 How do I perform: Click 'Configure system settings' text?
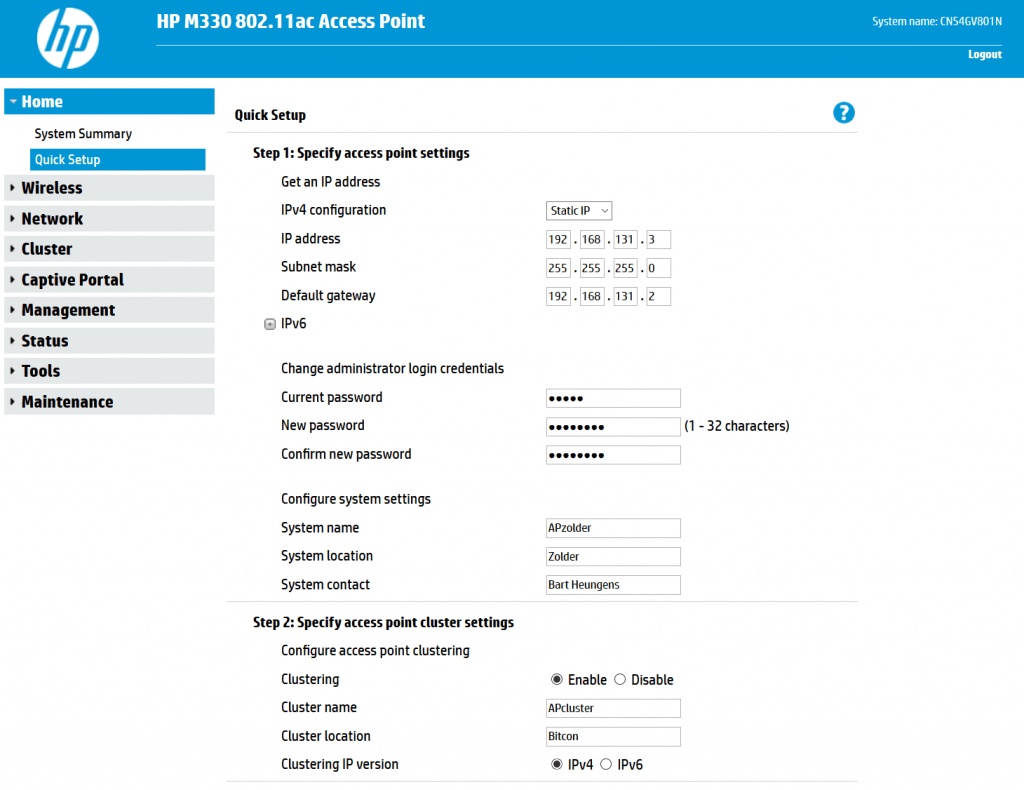pyautogui.click(x=356, y=499)
